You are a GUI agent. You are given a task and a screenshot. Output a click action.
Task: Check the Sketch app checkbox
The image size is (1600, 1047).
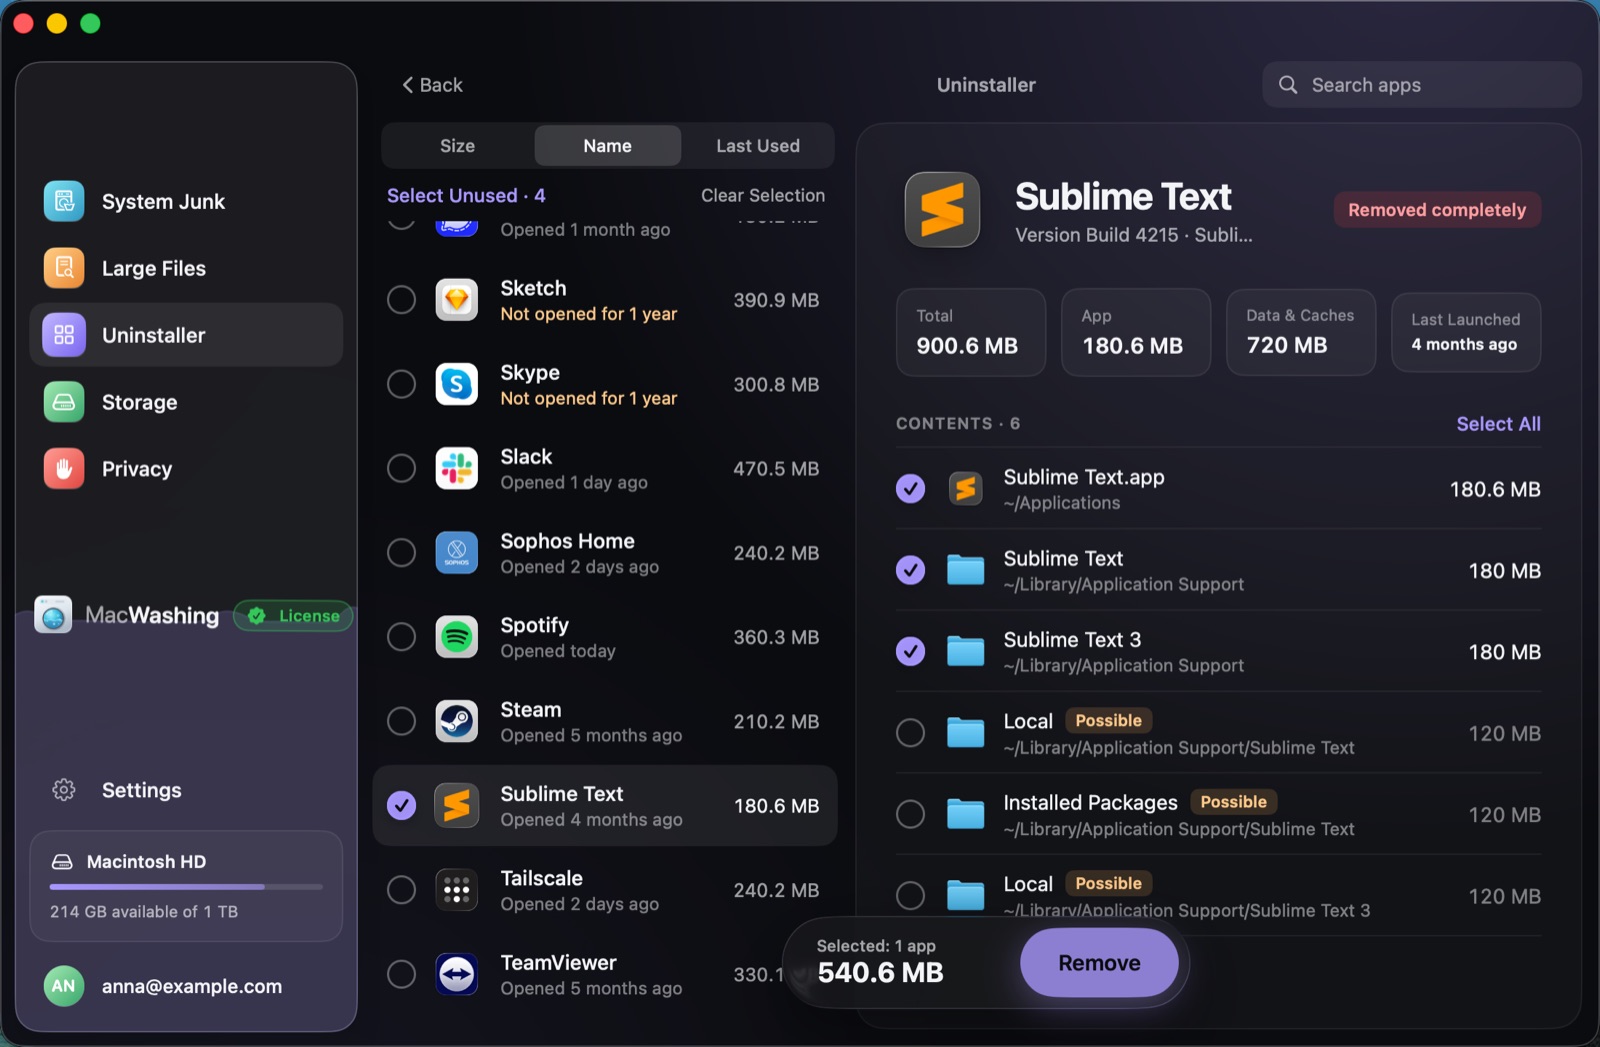[401, 300]
